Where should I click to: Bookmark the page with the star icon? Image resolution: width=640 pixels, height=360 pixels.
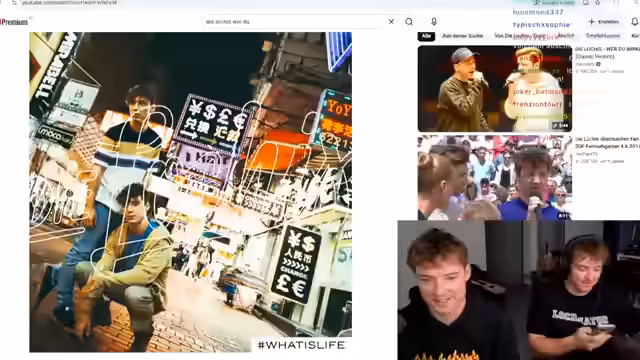click(x=598, y=2)
